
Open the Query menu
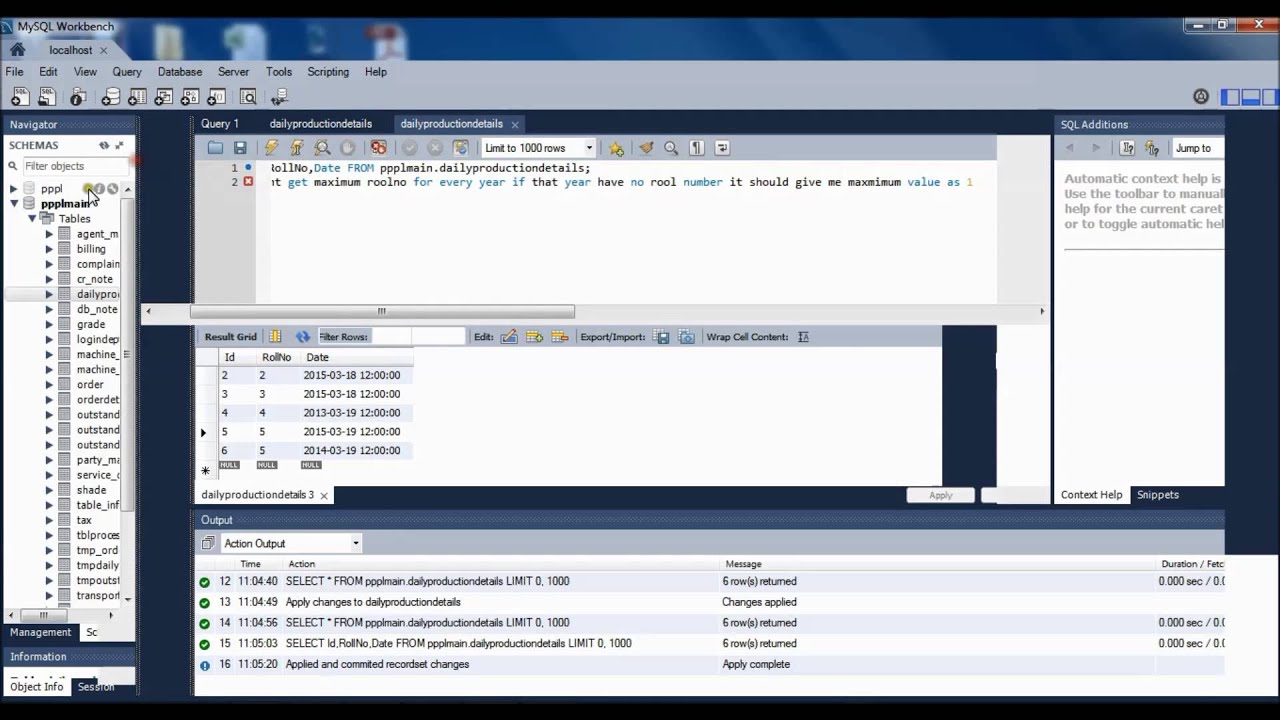click(127, 72)
